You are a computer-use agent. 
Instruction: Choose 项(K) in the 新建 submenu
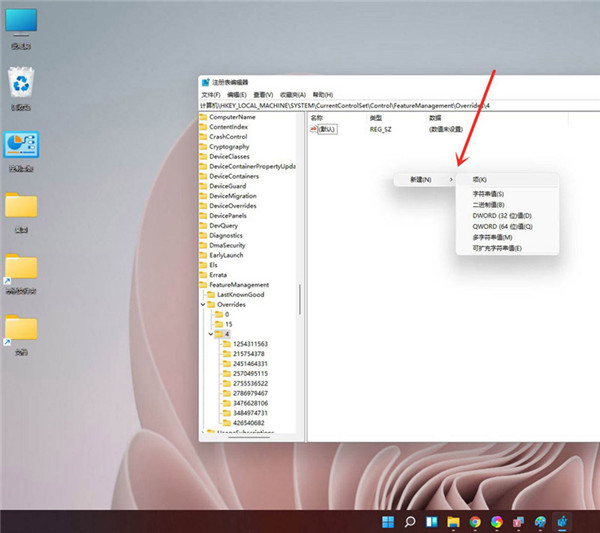479,179
